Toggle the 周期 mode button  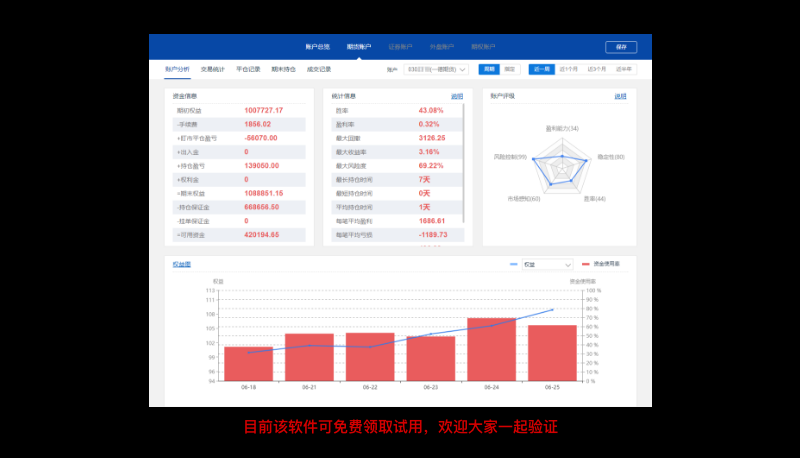[x=488, y=70]
